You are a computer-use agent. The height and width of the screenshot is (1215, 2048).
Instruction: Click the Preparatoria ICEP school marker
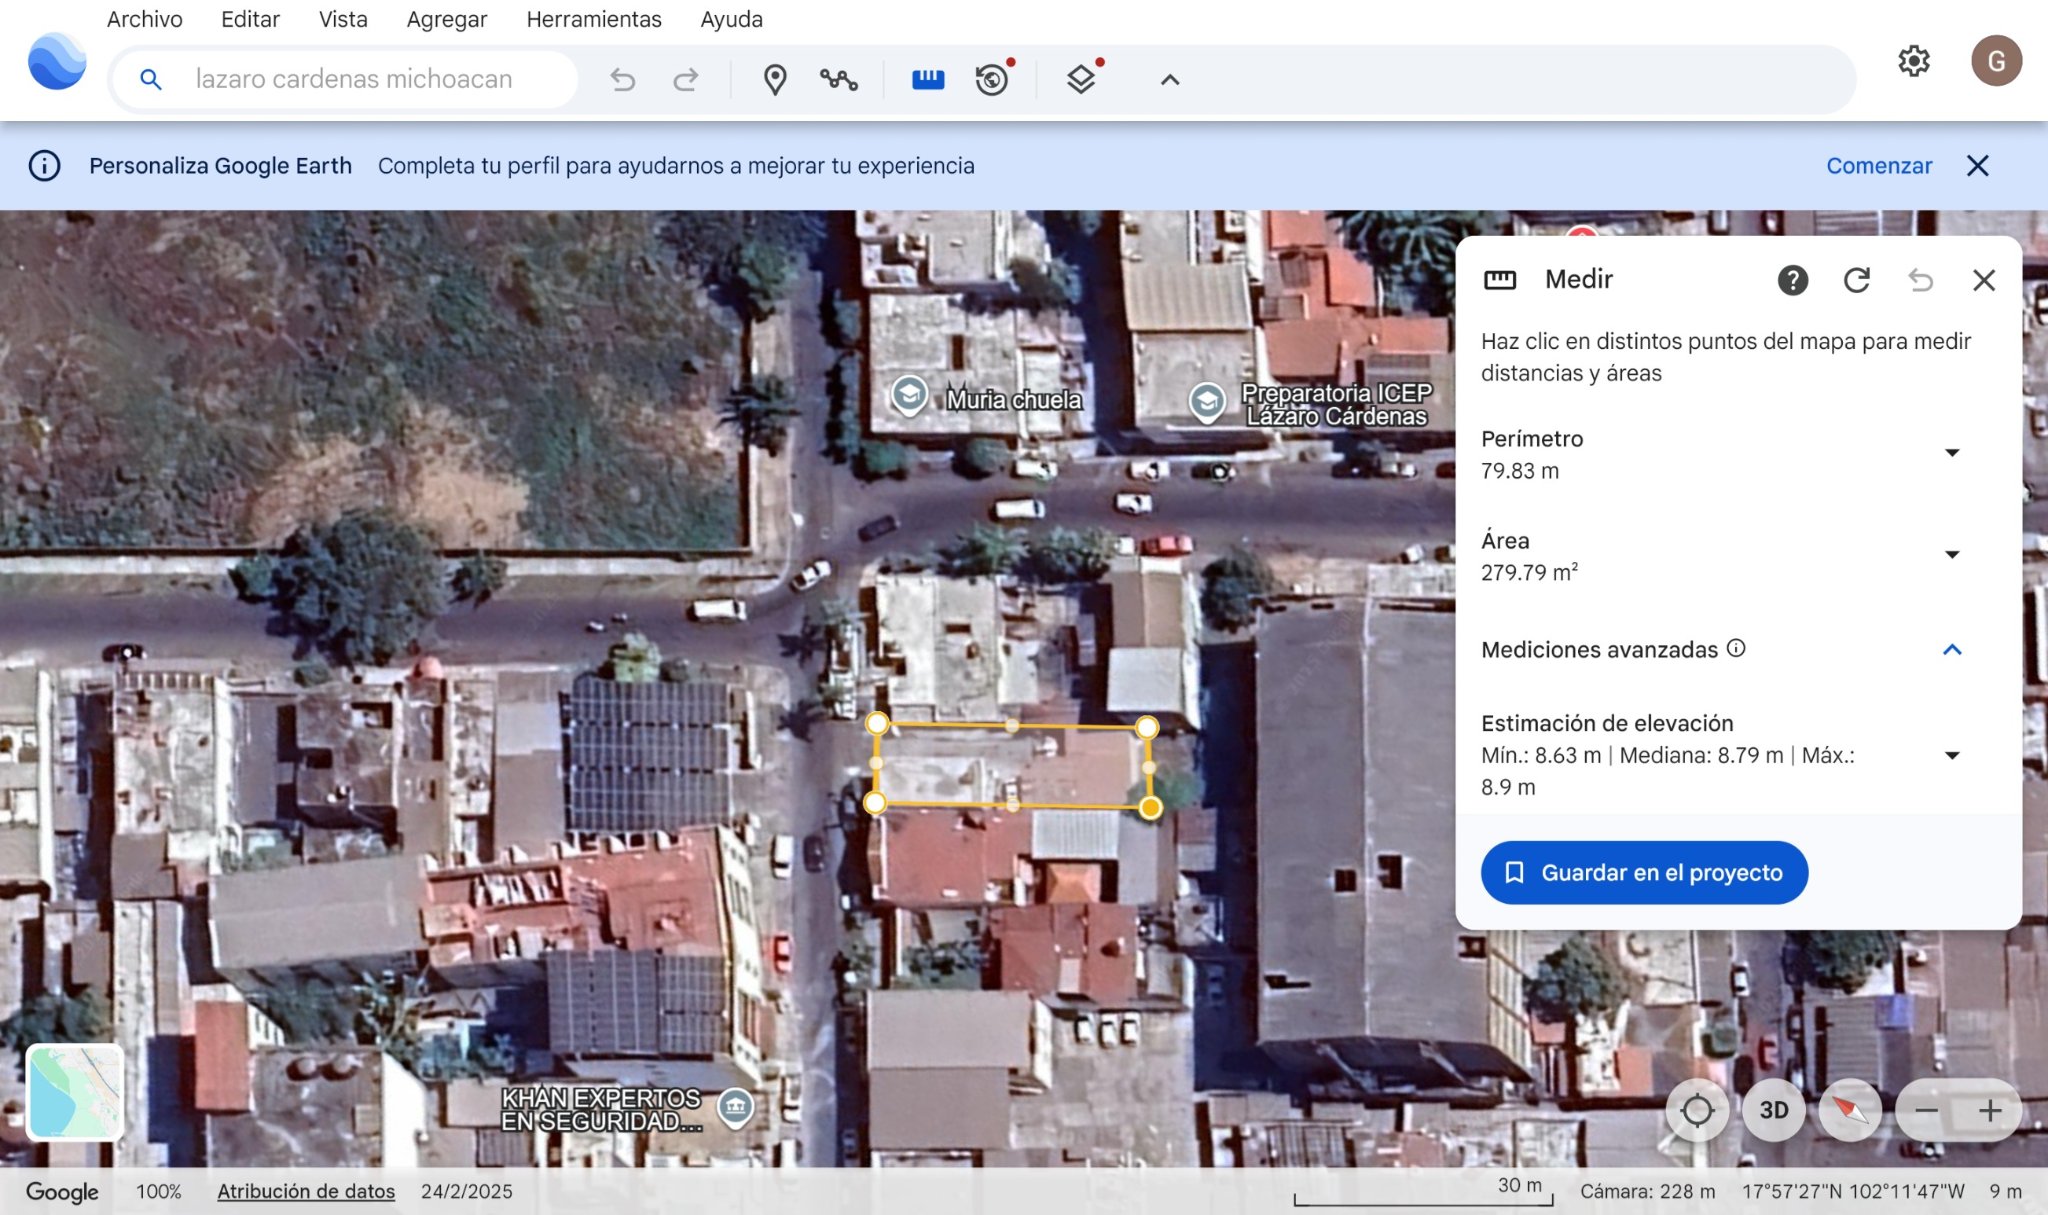coord(1207,402)
